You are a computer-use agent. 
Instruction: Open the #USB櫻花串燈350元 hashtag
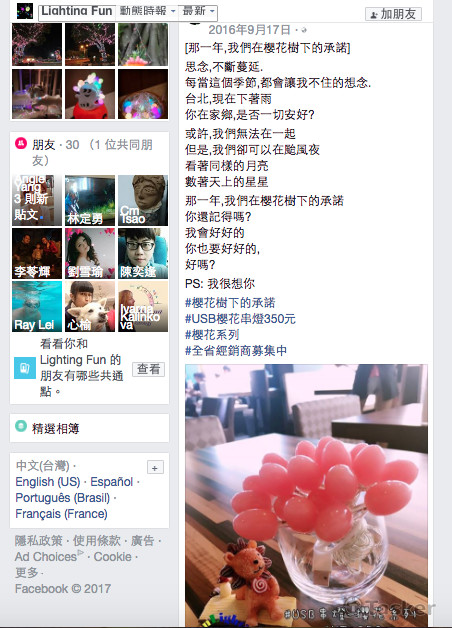[240, 319]
